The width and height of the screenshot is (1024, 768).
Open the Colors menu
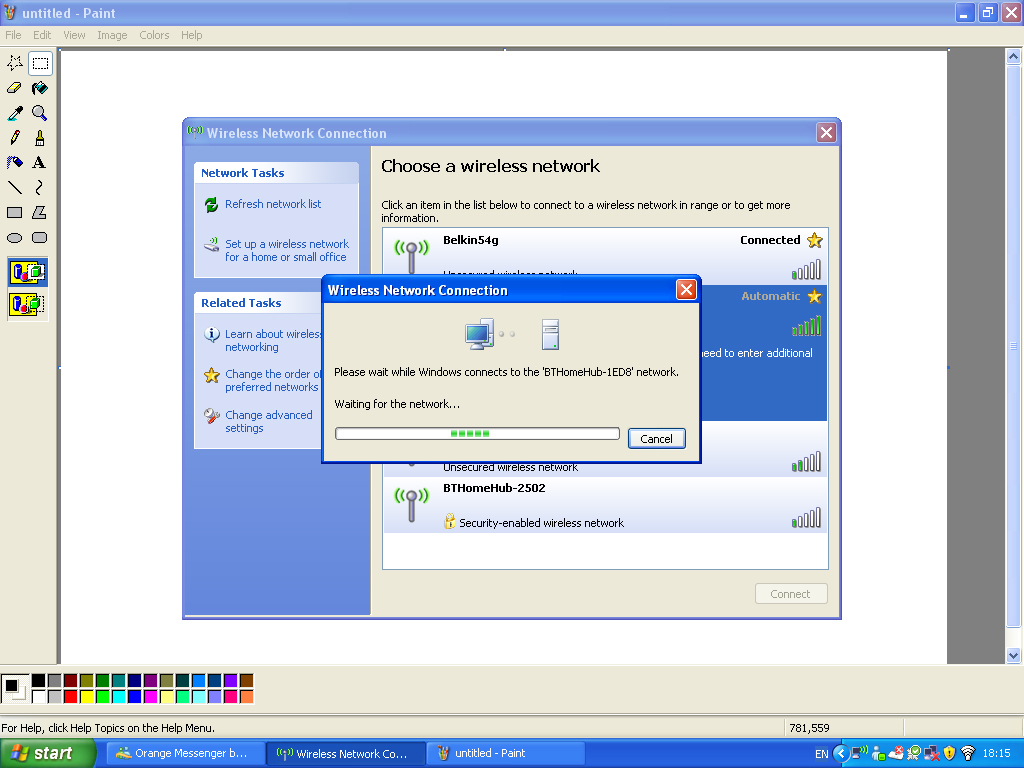click(x=154, y=35)
